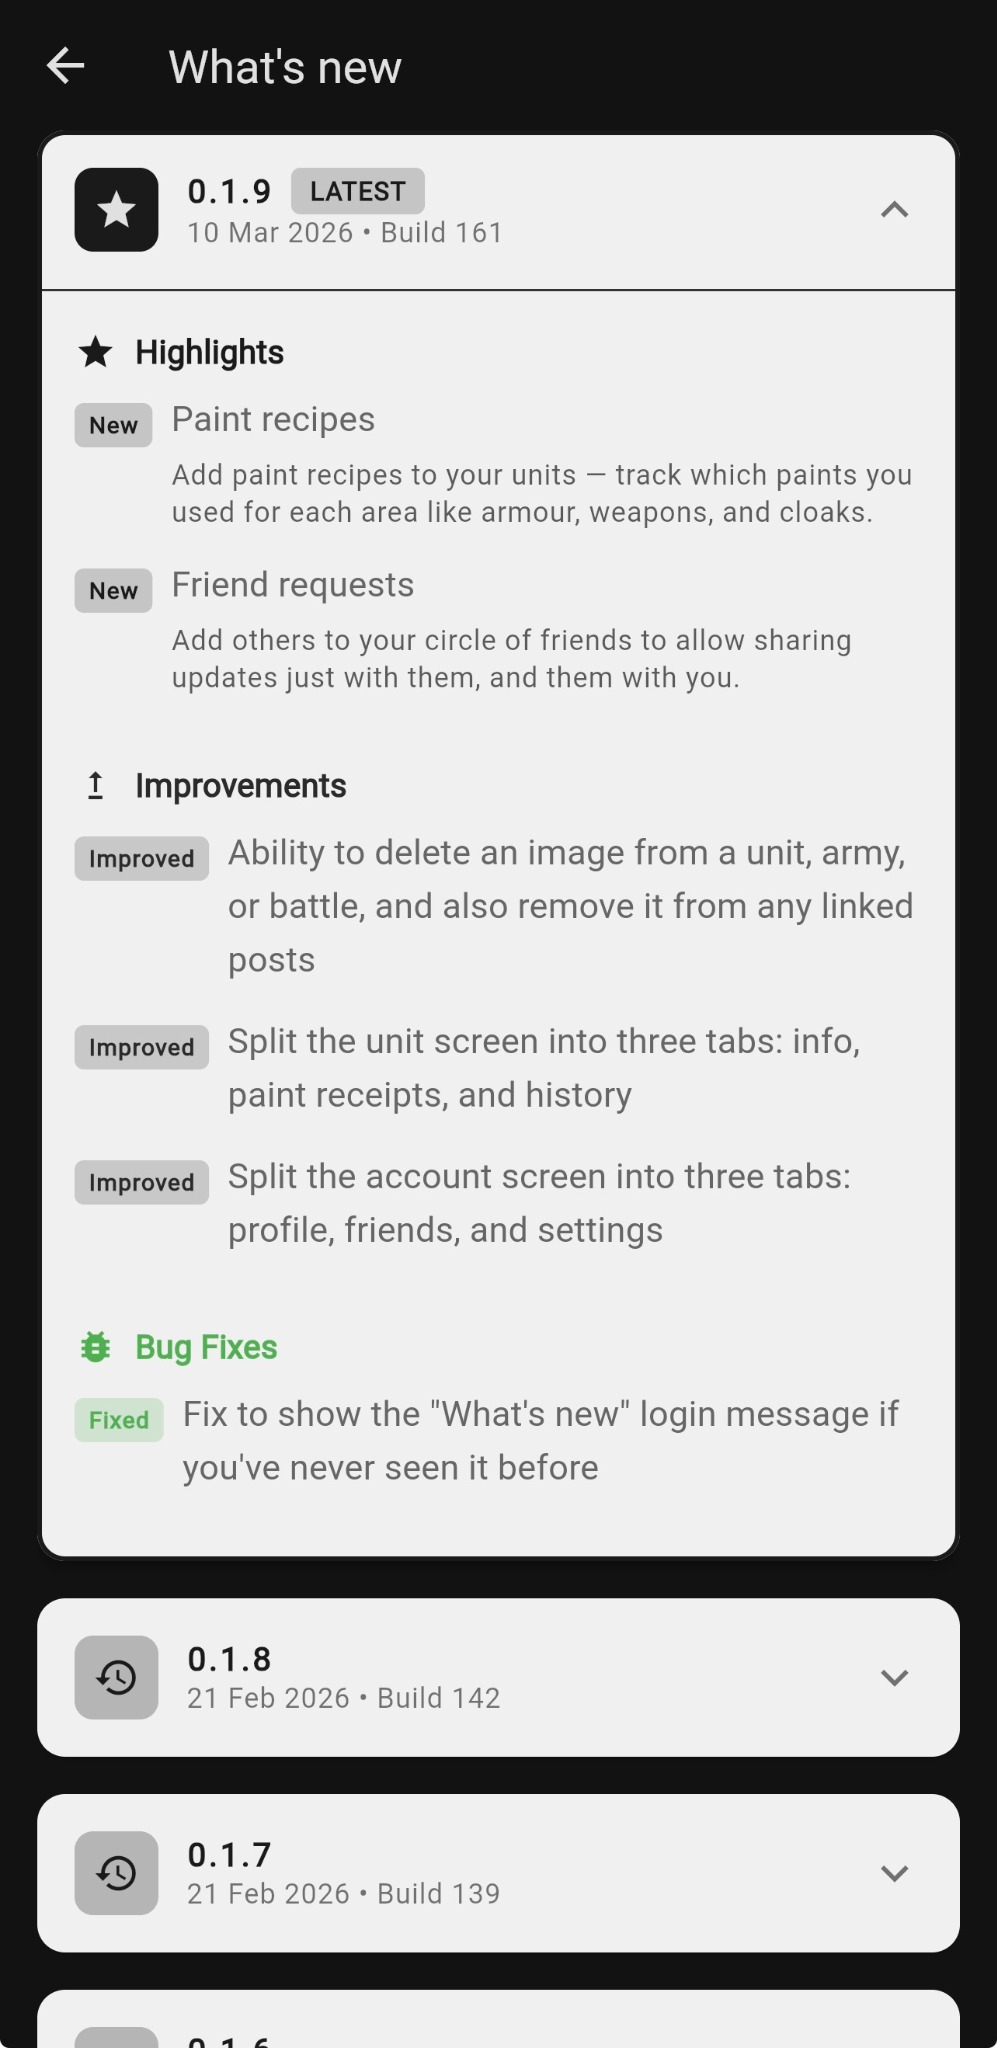Expand the 0.1.7 release notes
The width and height of the screenshot is (997, 2048).
(x=894, y=1873)
